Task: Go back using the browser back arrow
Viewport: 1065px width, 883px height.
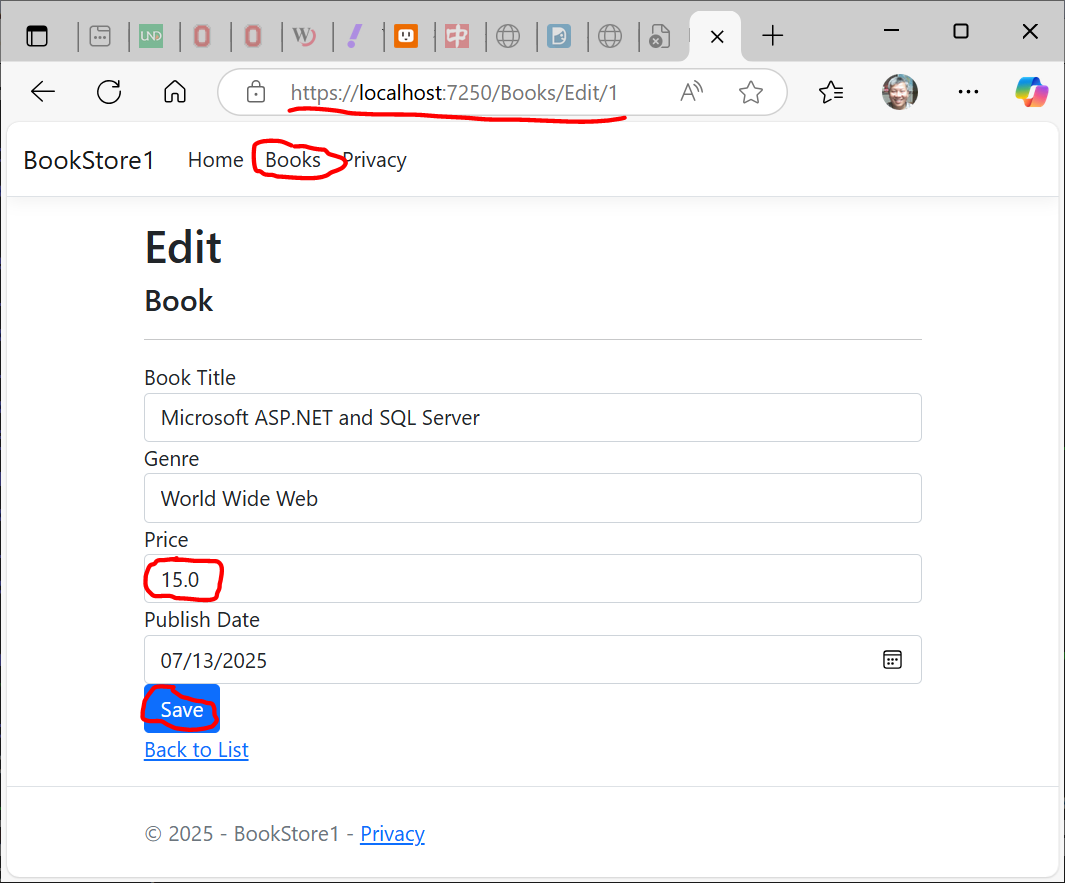Action: click(43, 92)
